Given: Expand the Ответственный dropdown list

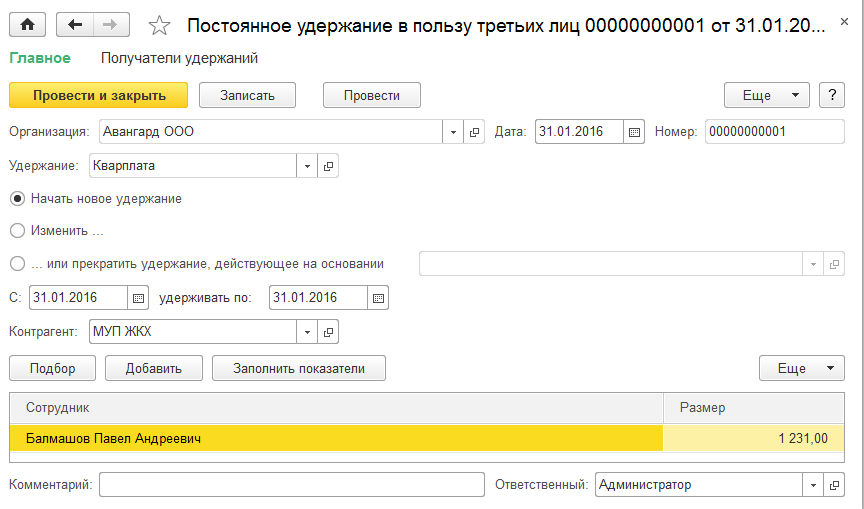Looking at the screenshot, I should [x=813, y=485].
